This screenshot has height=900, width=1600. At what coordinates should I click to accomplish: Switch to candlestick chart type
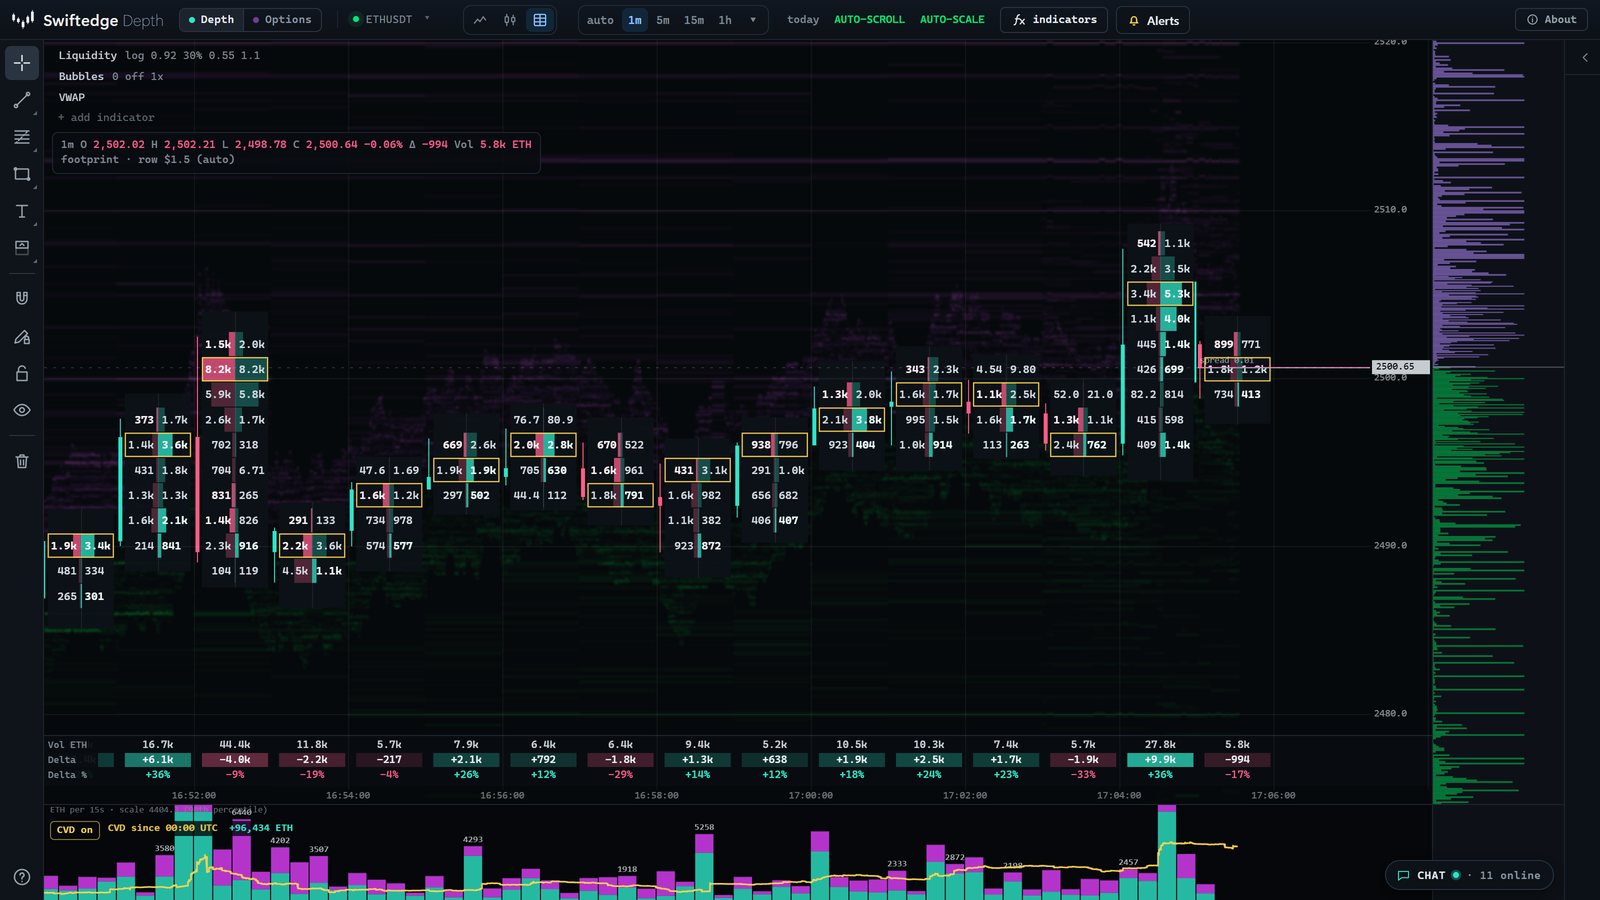510,20
